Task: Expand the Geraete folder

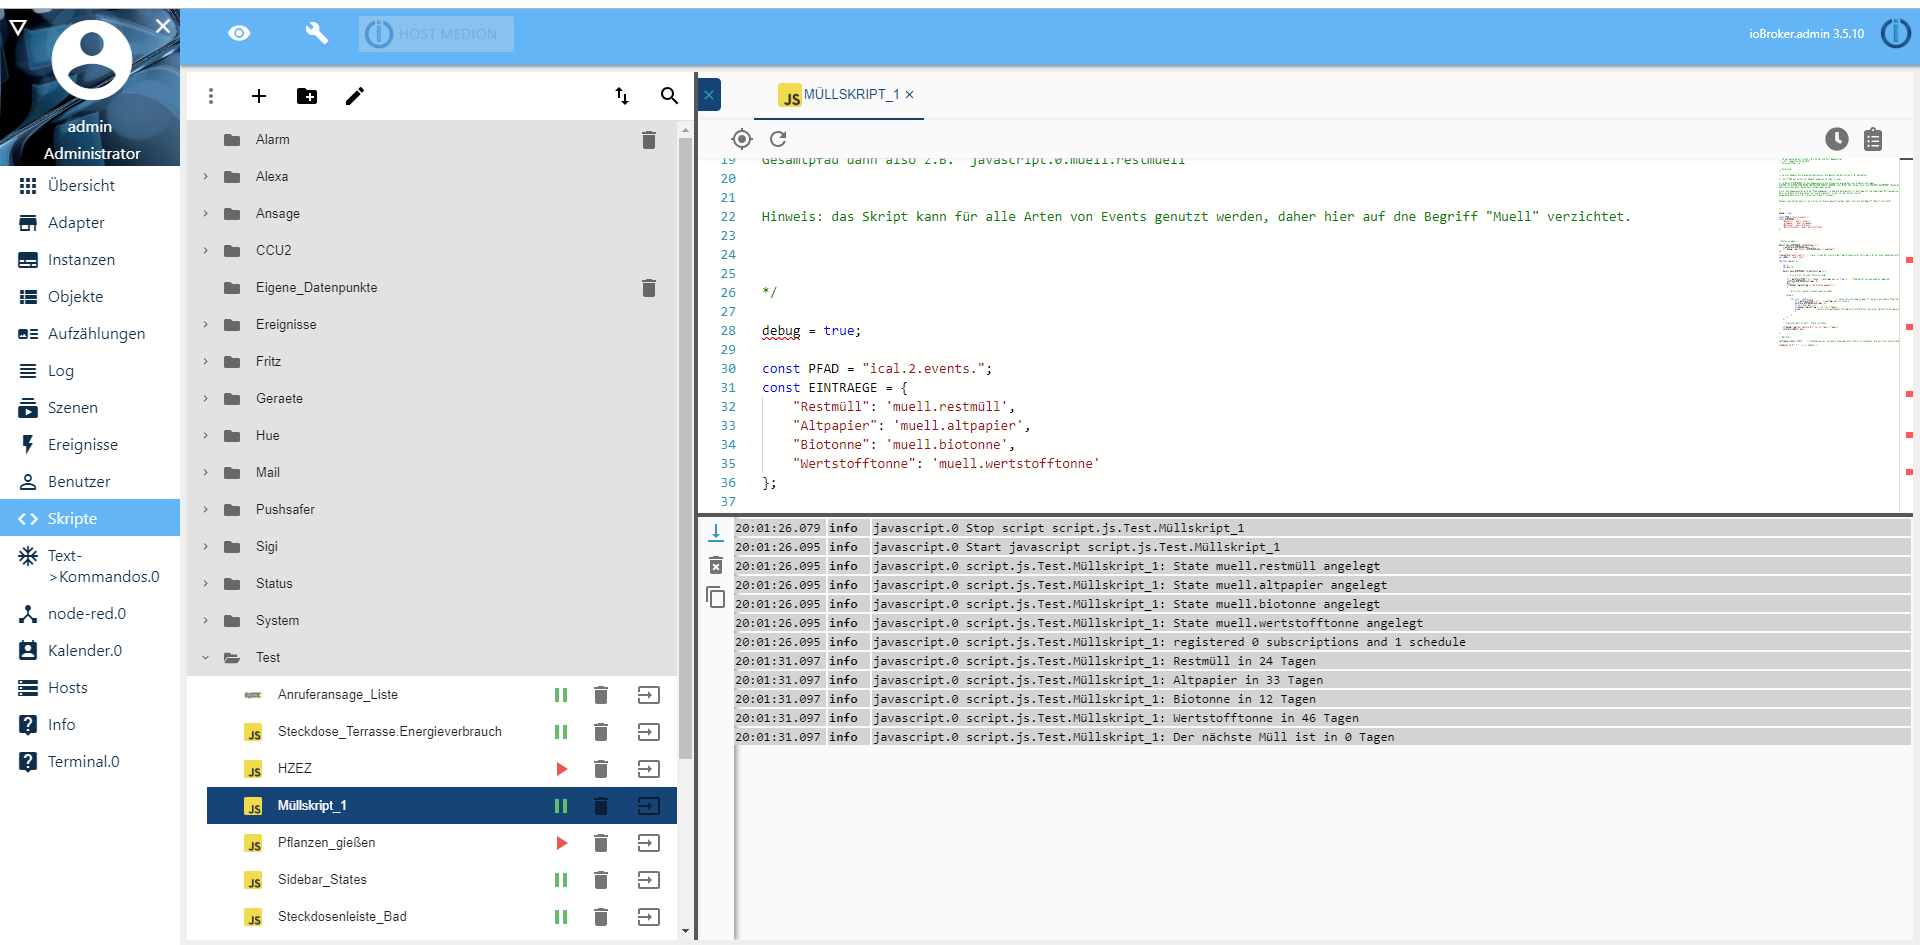Action: tap(206, 399)
